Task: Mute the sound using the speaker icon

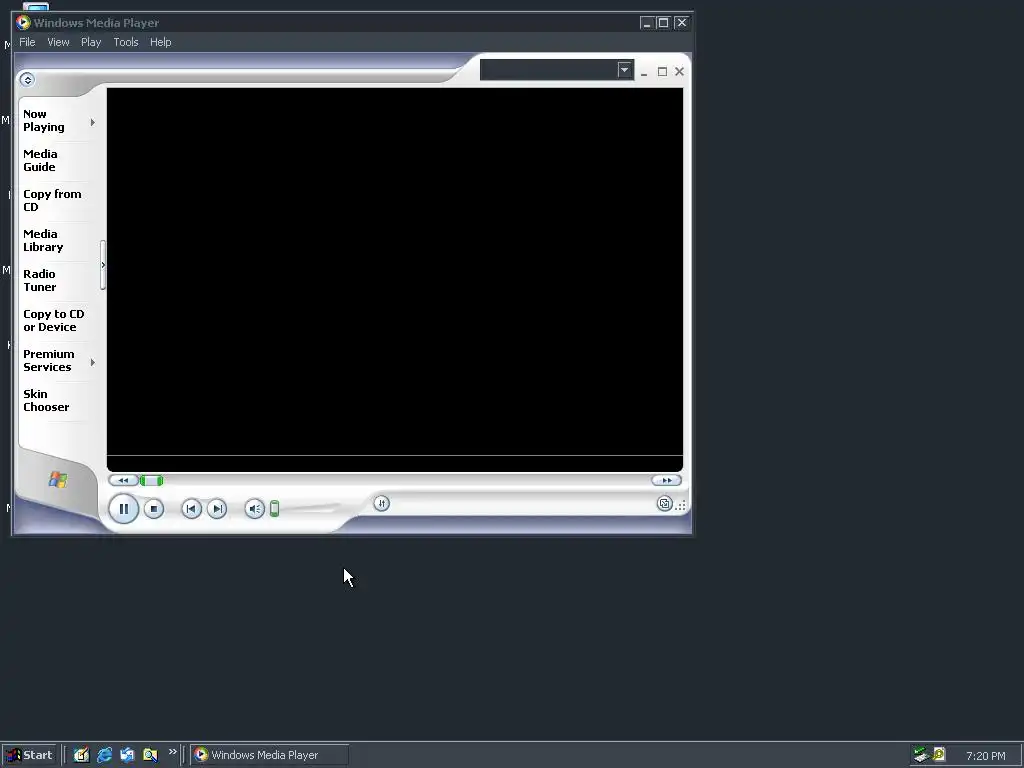Action: tap(254, 509)
